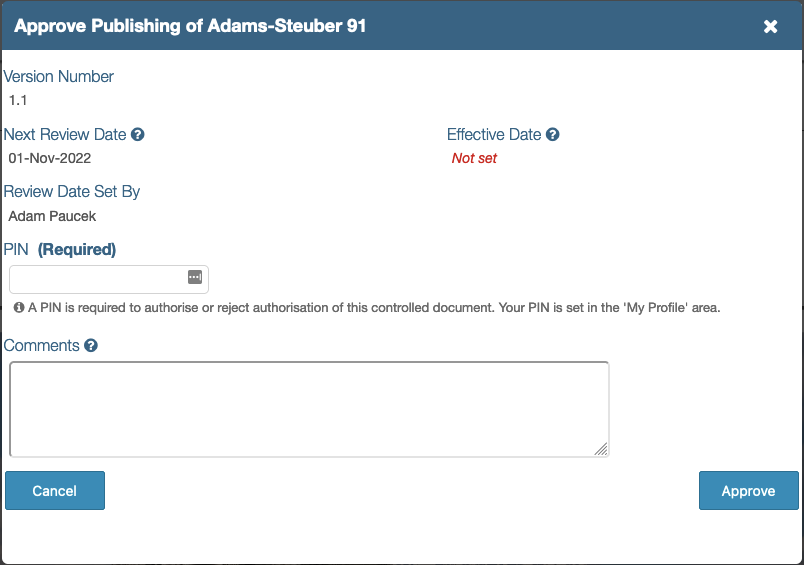Click password manager icon in PIN field
This screenshot has width=804, height=565.
(195, 277)
